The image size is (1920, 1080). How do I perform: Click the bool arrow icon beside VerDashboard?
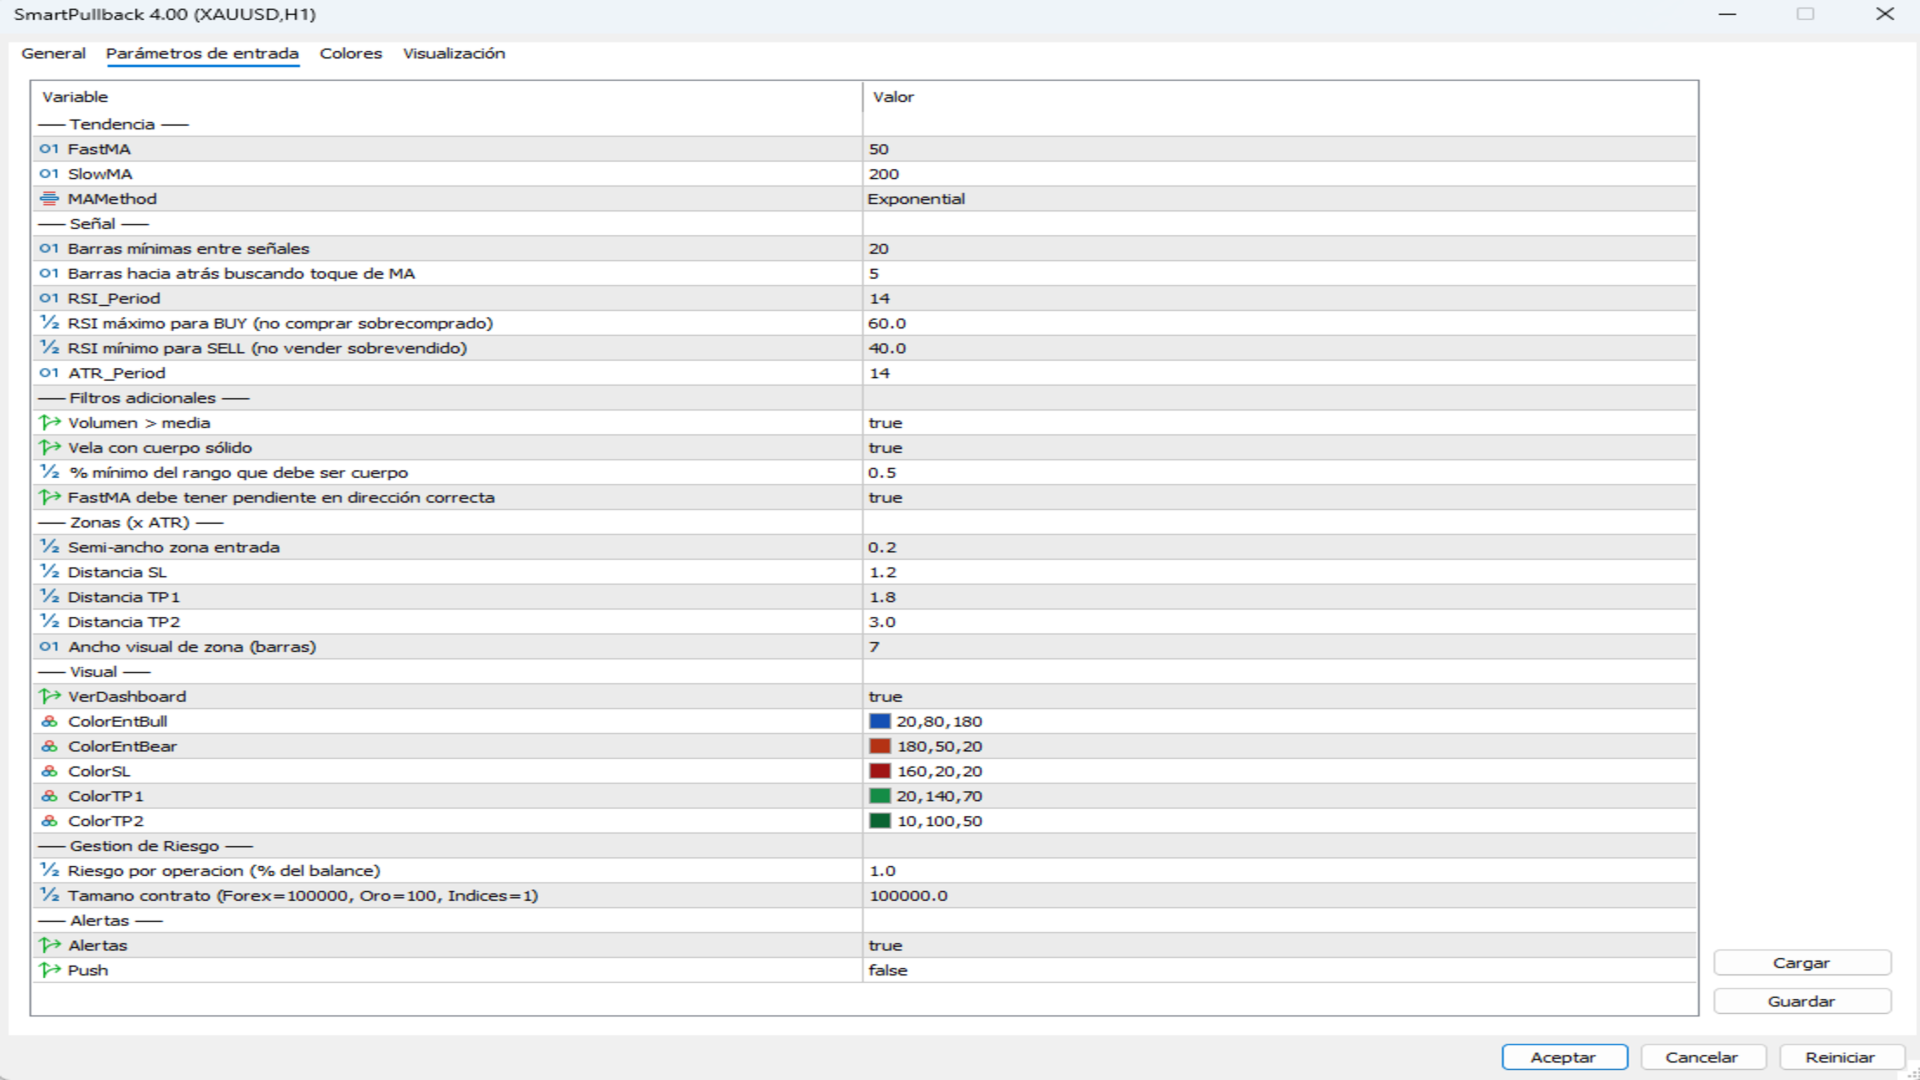[x=49, y=697]
